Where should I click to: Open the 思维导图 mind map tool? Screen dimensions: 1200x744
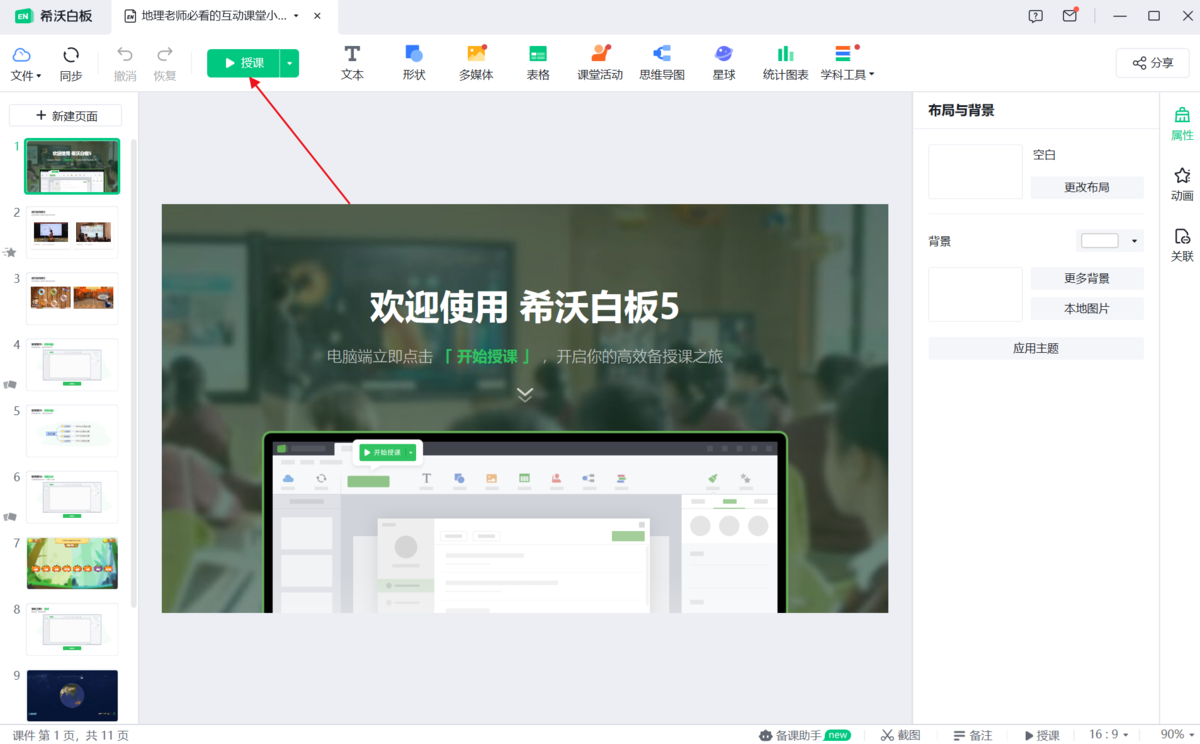coord(662,63)
